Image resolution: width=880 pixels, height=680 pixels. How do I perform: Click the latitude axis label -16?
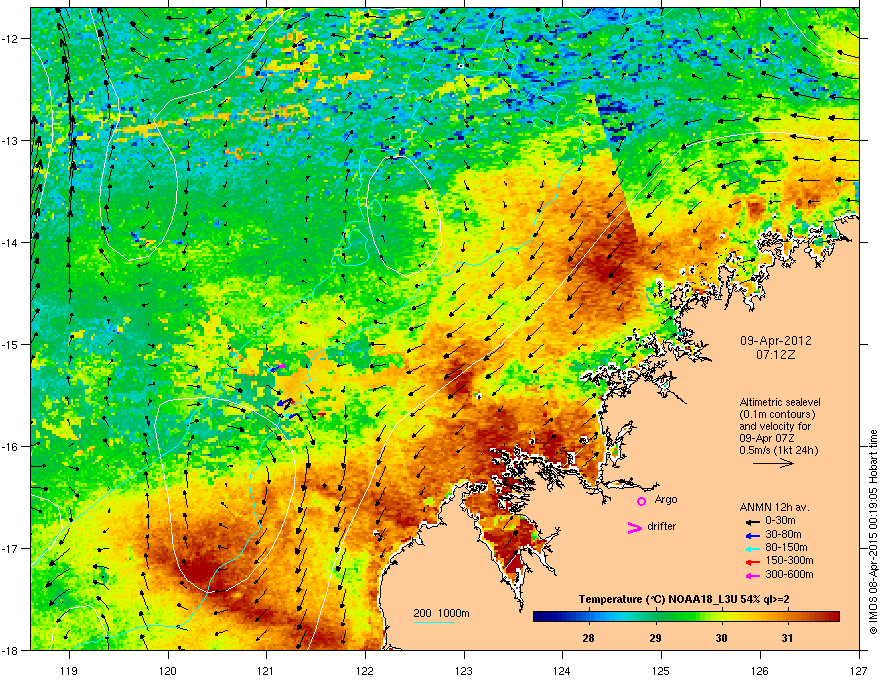[x=10, y=447]
